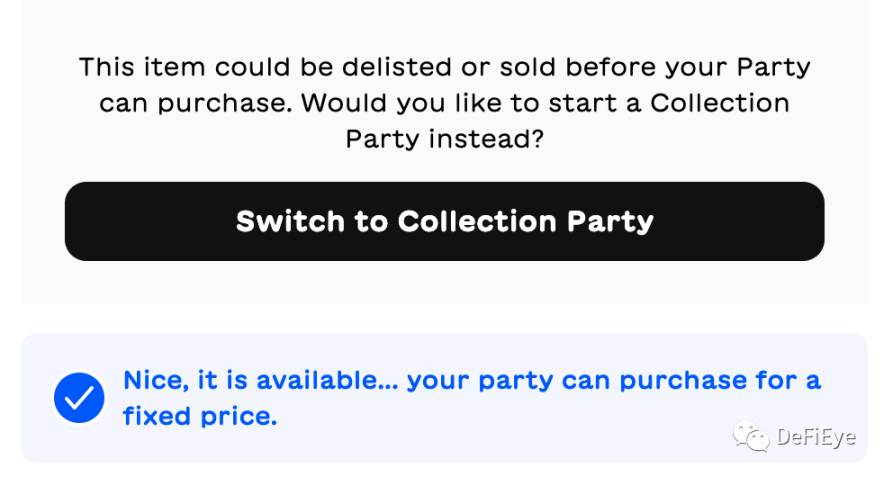
Task: Select the 'Nice, it is available' message
Action: (x=471, y=381)
